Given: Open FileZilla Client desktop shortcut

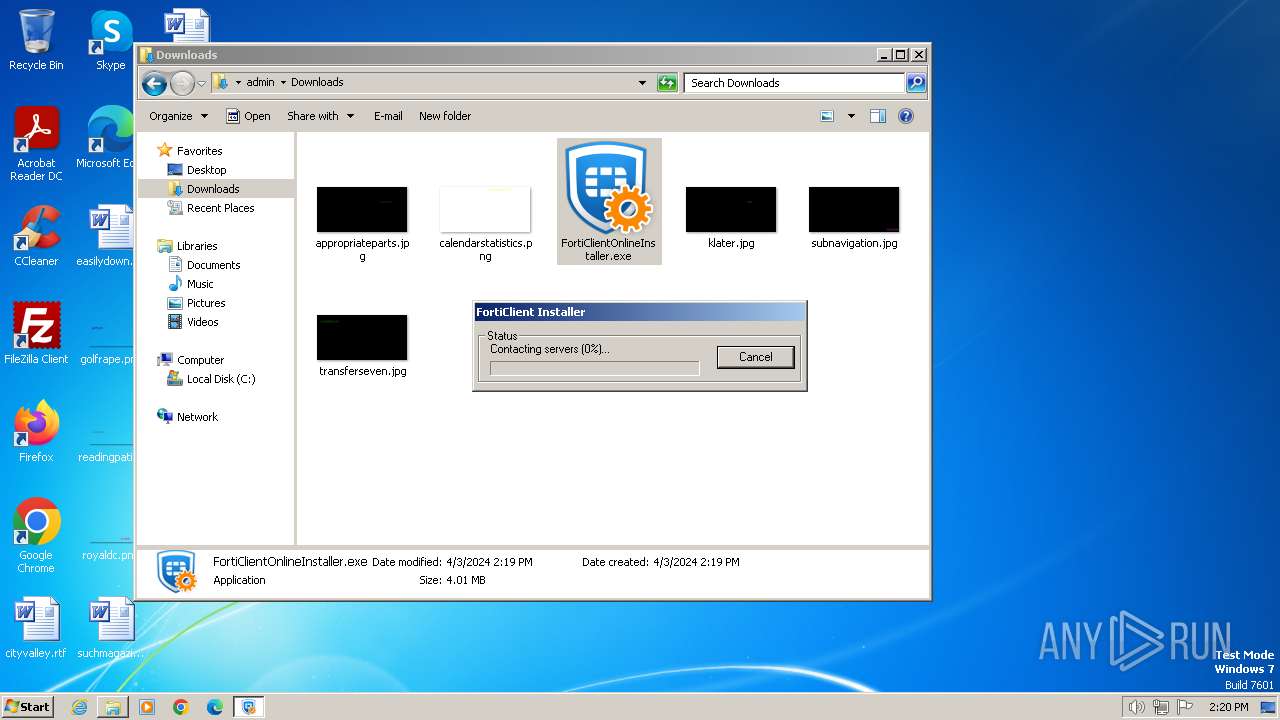Looking at the screenshot, I should (x=36, y=334).
